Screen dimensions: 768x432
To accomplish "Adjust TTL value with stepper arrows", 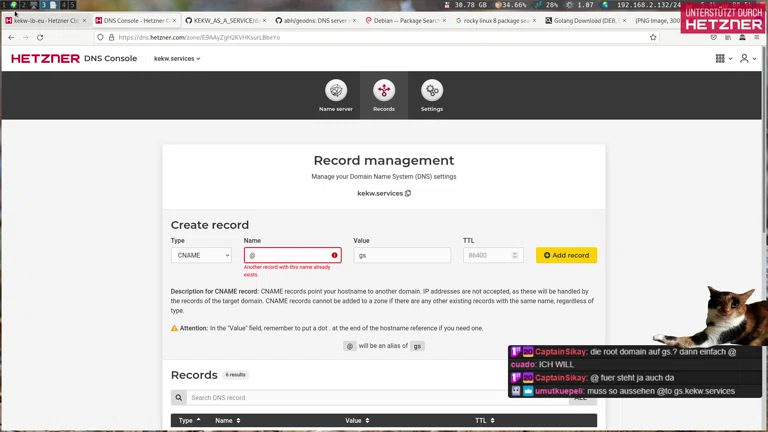I will (515, 255).
